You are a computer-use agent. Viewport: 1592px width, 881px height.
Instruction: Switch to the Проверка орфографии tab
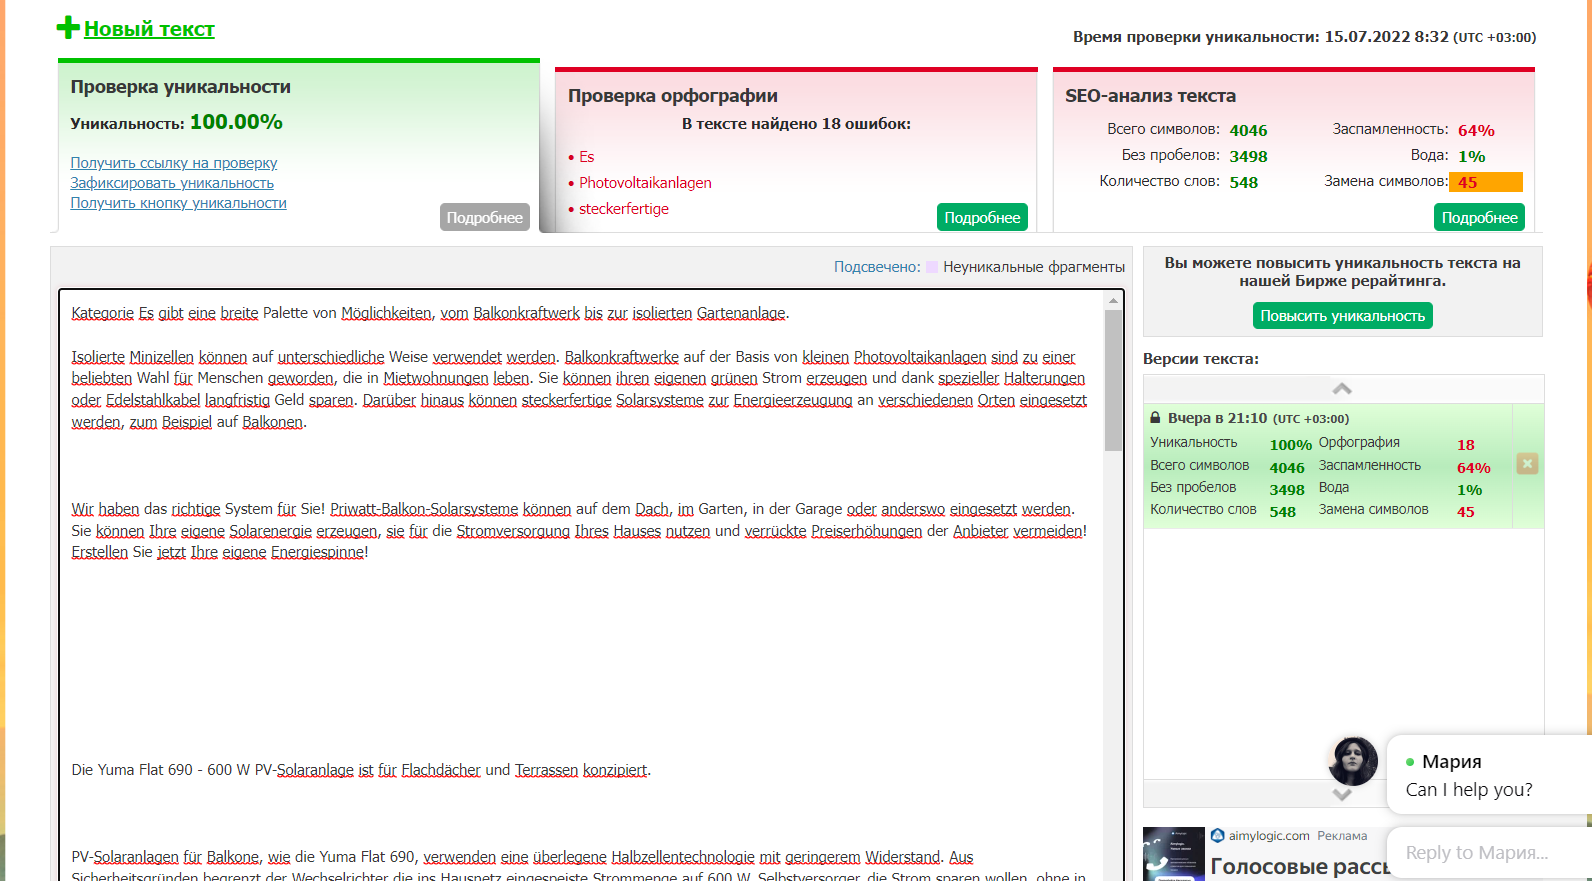click(672, 96)
